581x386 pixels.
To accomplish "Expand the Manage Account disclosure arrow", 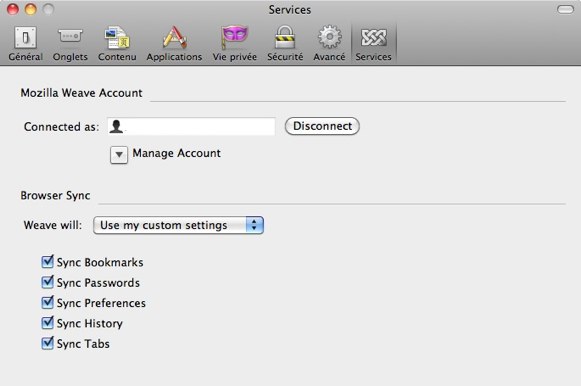I will click(x=119, y=155).
